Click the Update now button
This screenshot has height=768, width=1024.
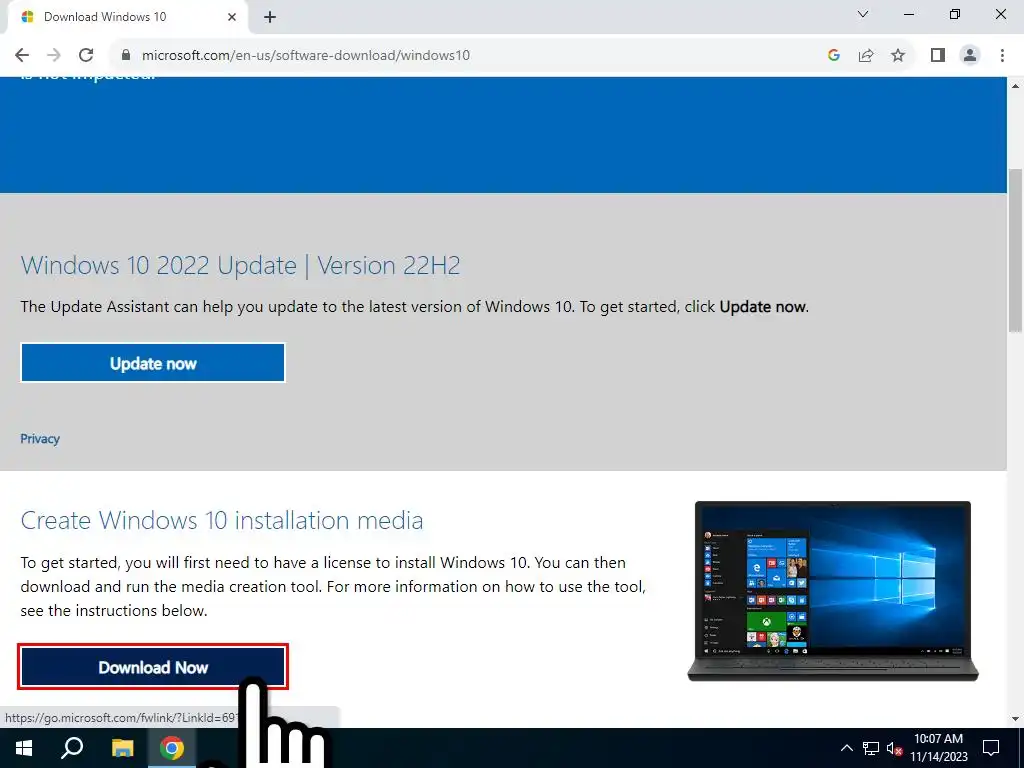tap(153, 363)
